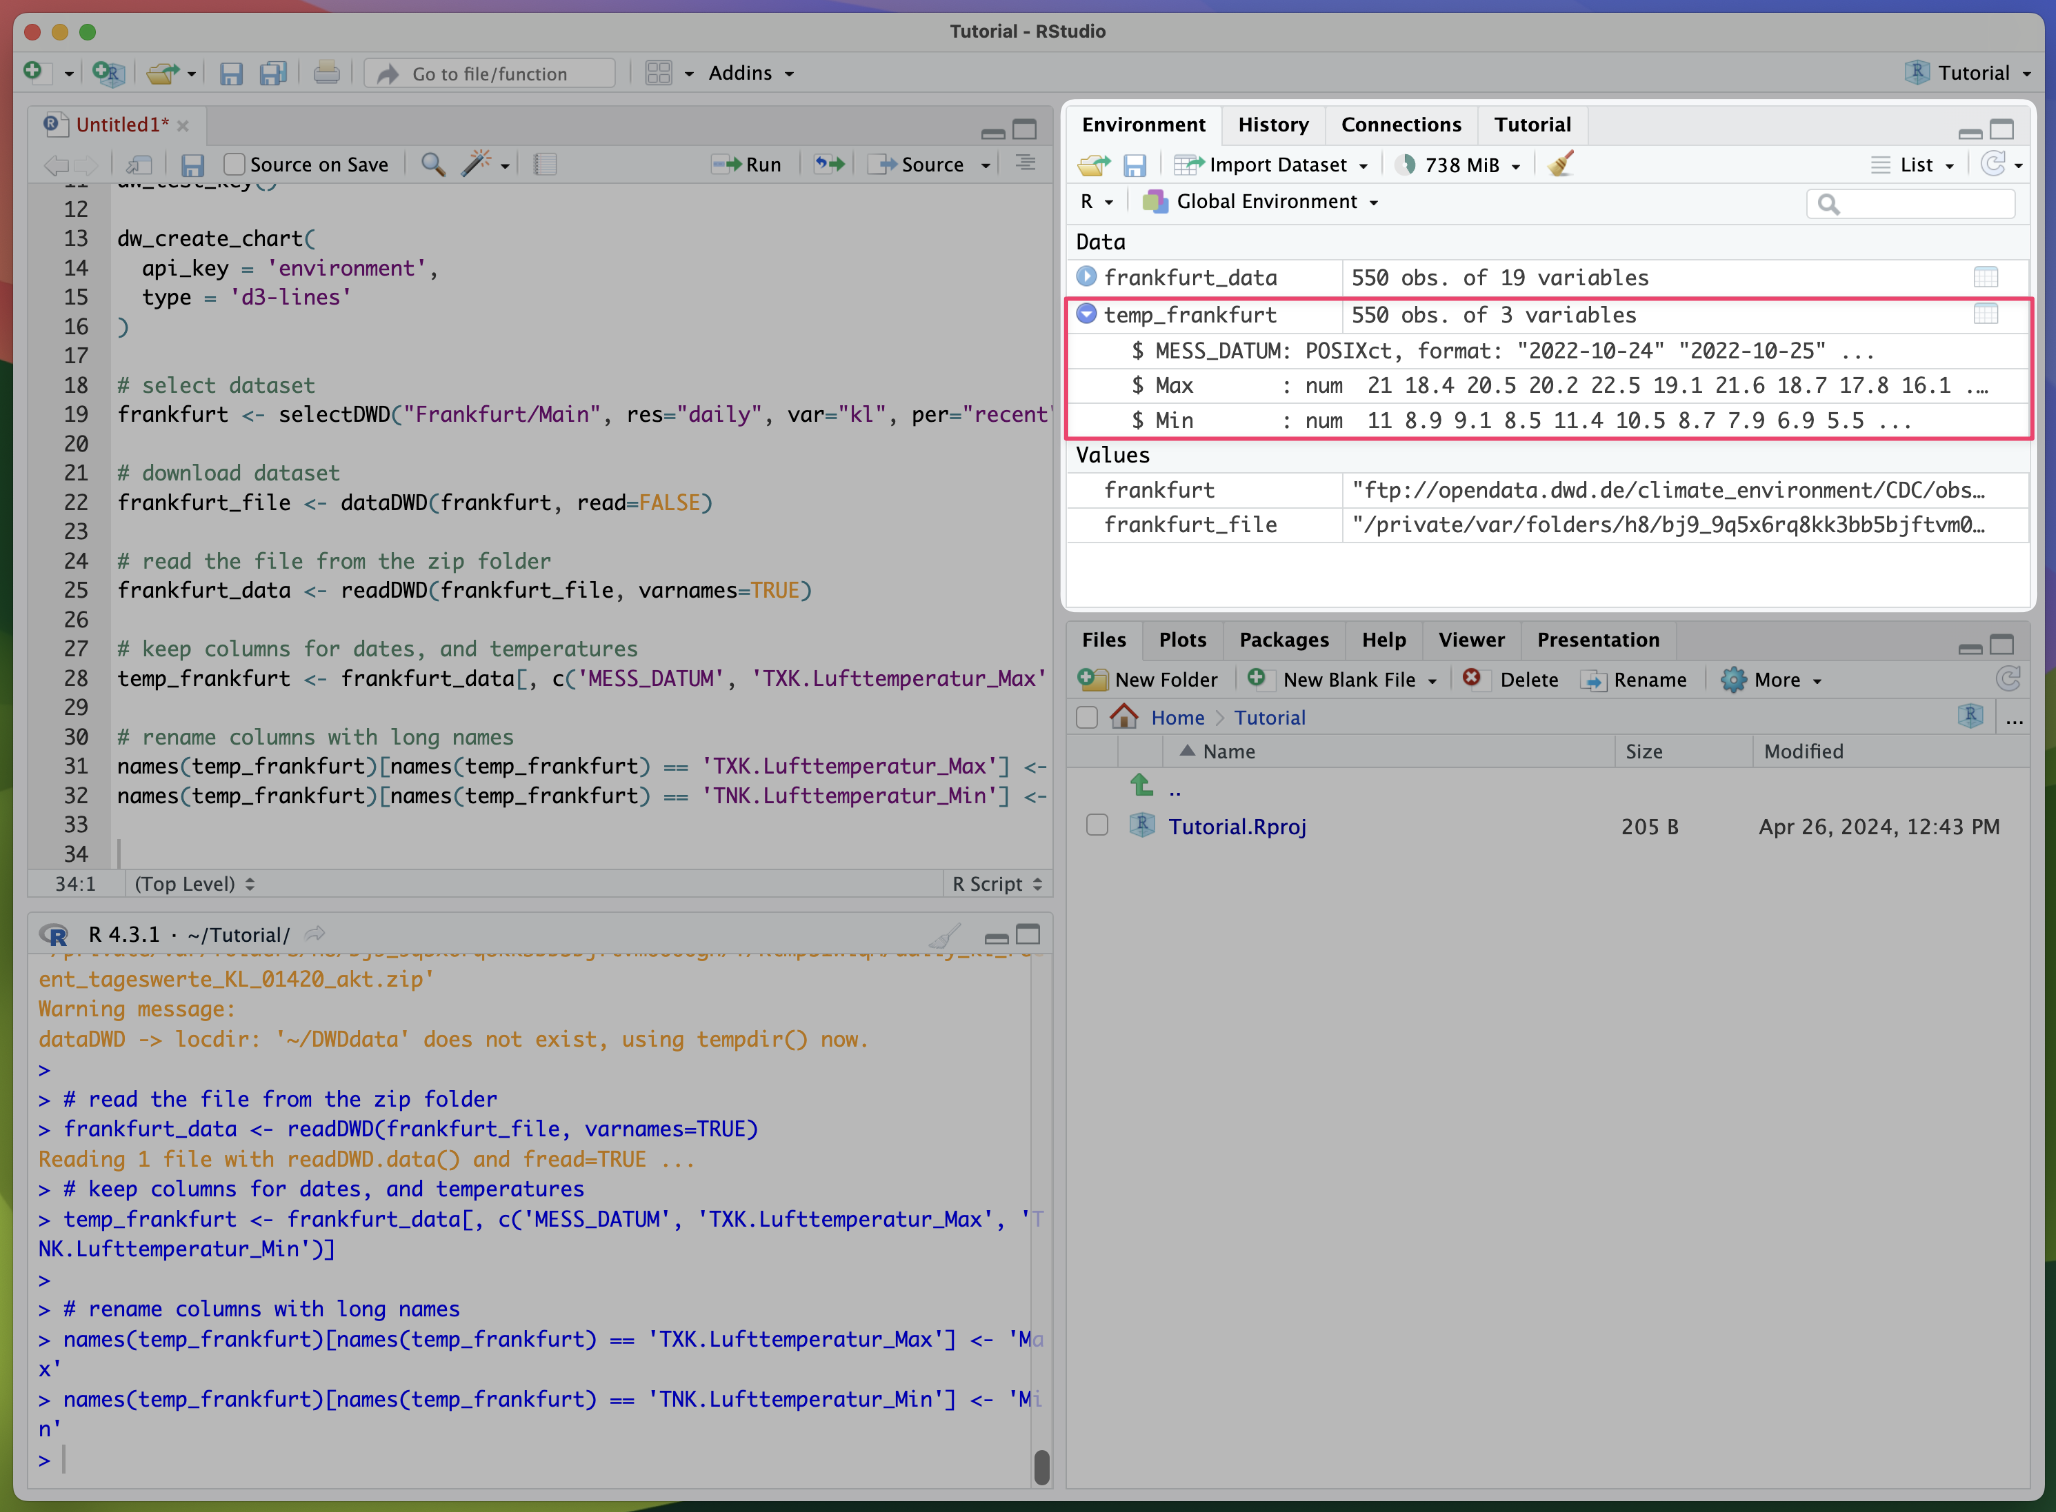Image resolution: width=2056 pixels, height=1512 pixels.
Task: Click the Compile Report notebook icon
Action: (544, 164)
